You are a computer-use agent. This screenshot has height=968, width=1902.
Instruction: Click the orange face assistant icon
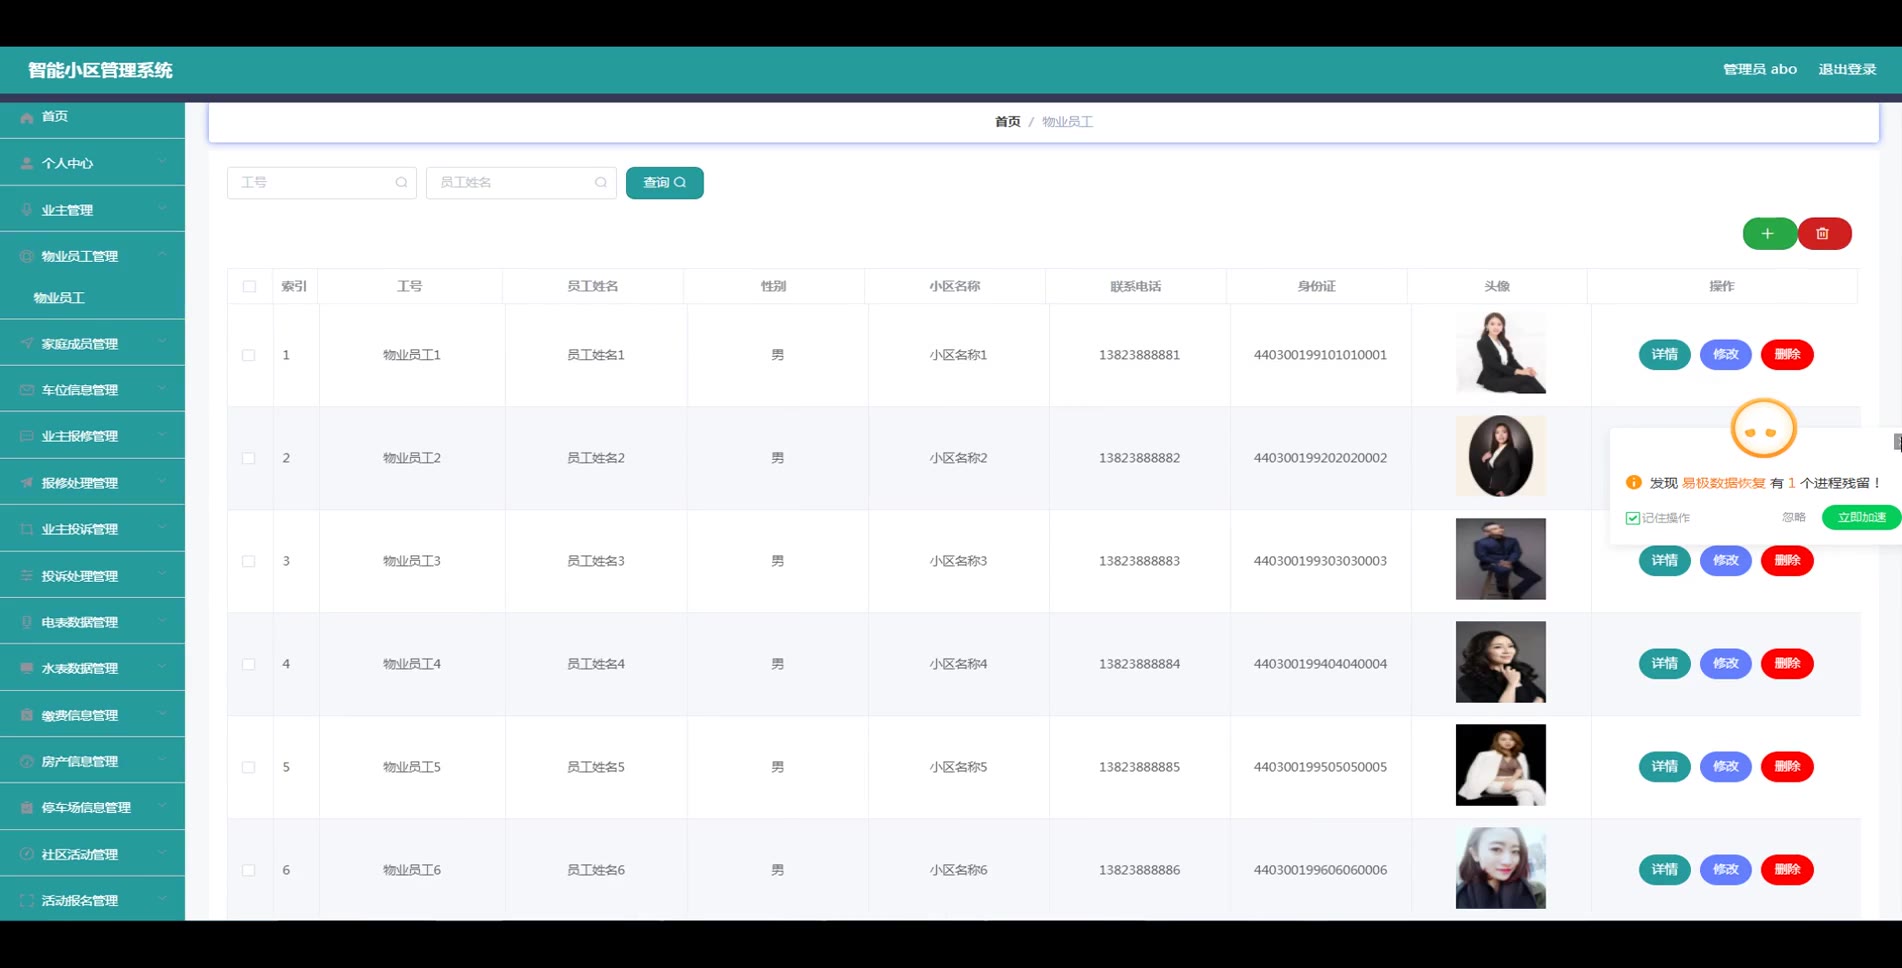1764,428
